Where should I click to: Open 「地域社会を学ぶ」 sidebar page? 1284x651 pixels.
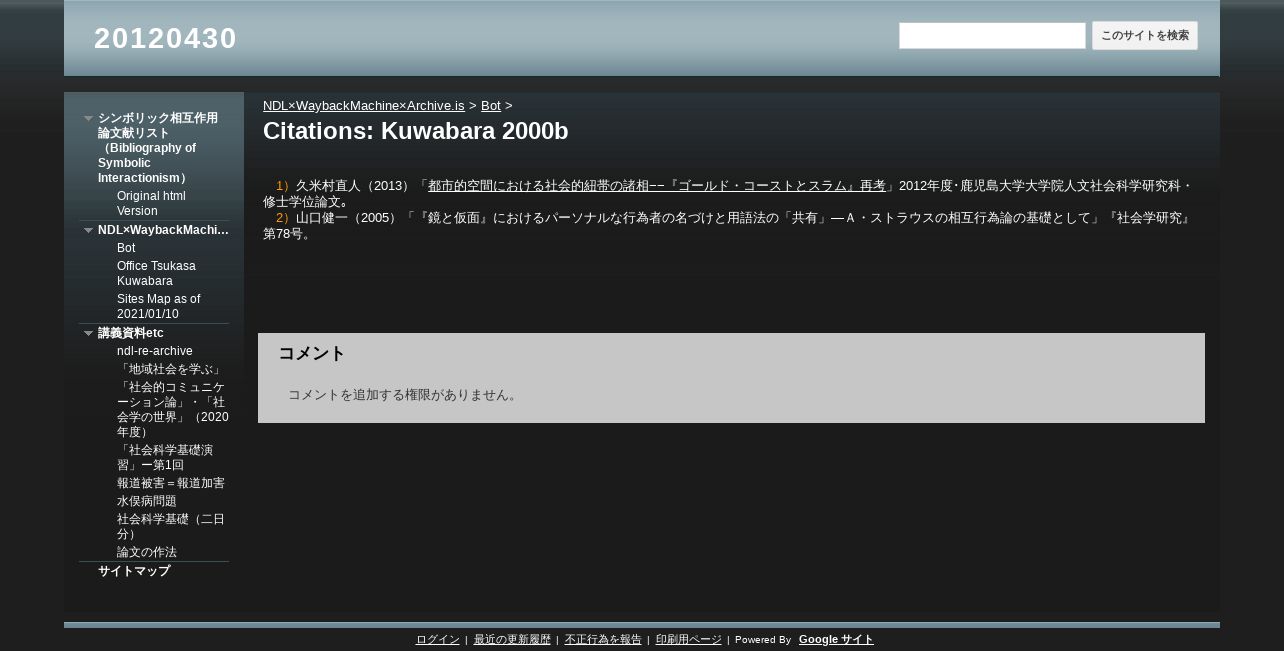click(169, 369)
